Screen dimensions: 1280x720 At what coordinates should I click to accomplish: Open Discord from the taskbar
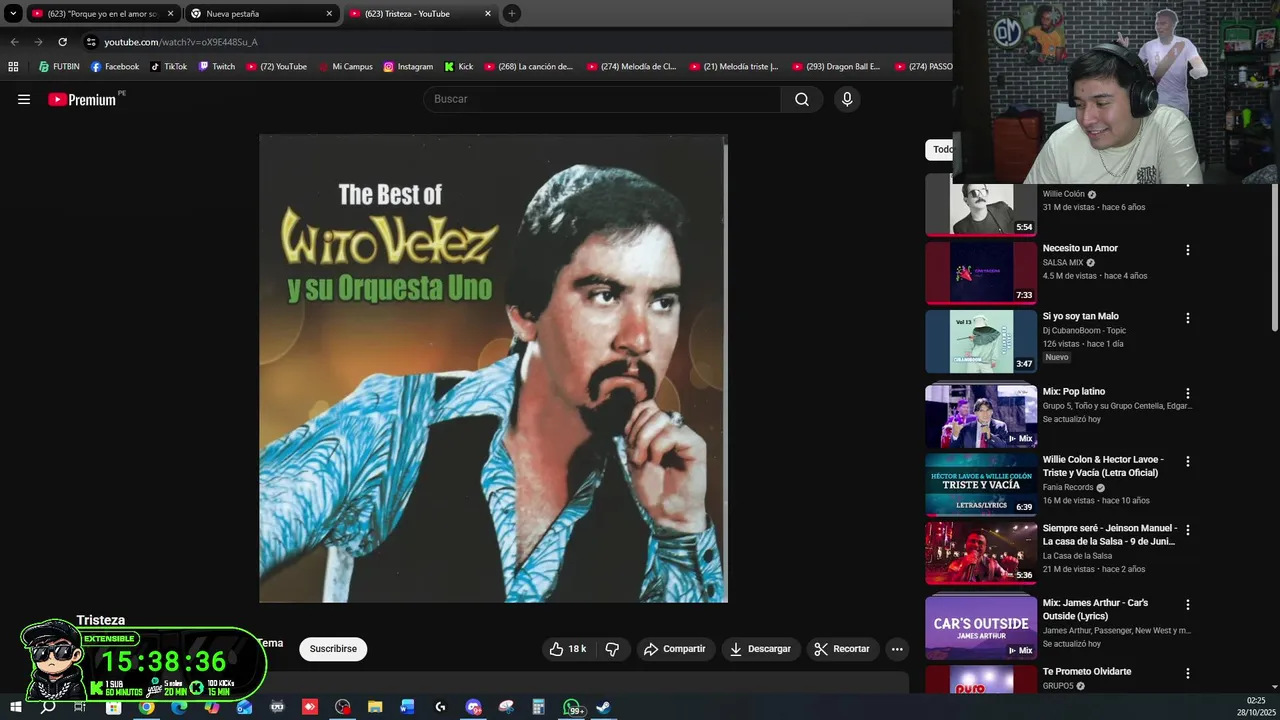(x=473, y=707)
